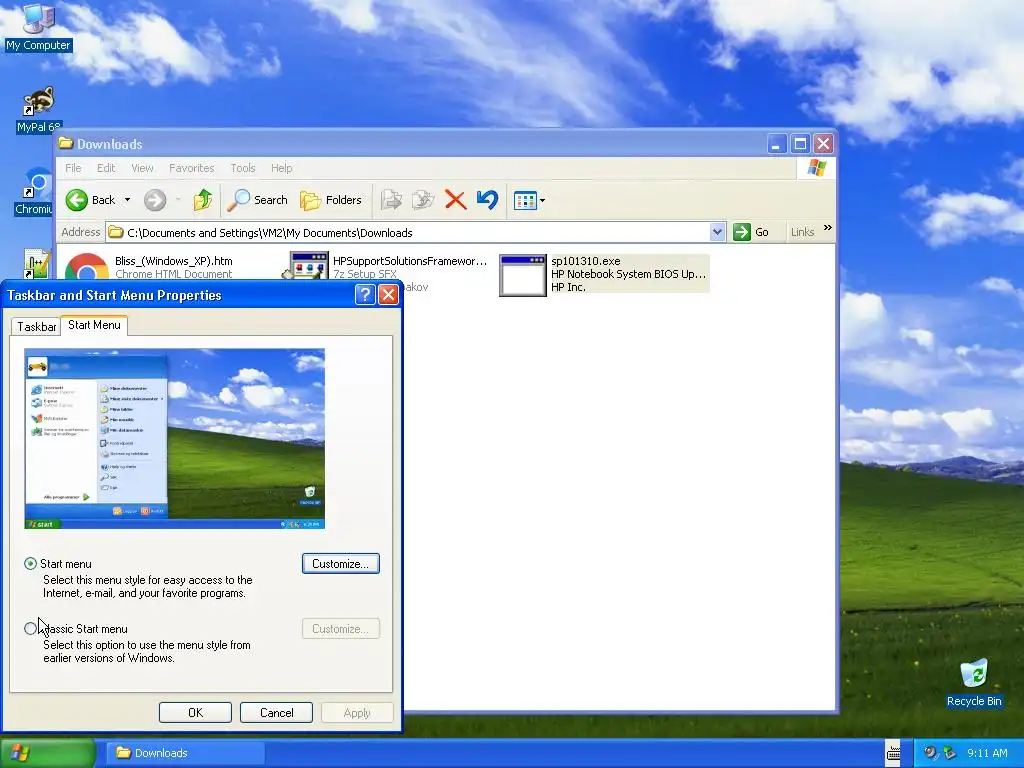The image size is (1024, 768).
Task: Open the Help menu
Action: [281, 168]
